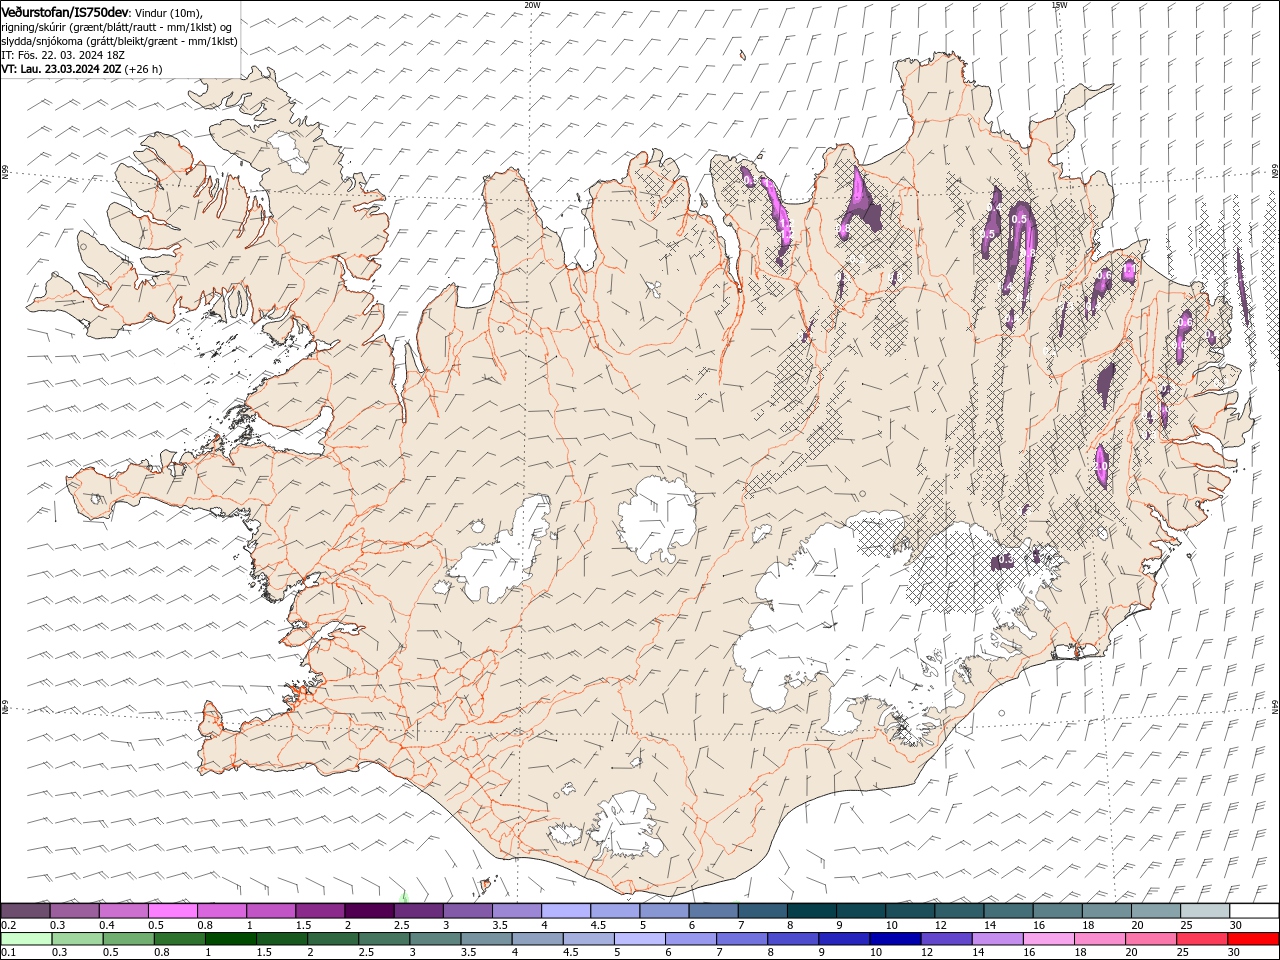Viewport: 1280px width, 960px height.
Task: Select dark purple snow swatch between 2 and 2.5
Action: 369,911
